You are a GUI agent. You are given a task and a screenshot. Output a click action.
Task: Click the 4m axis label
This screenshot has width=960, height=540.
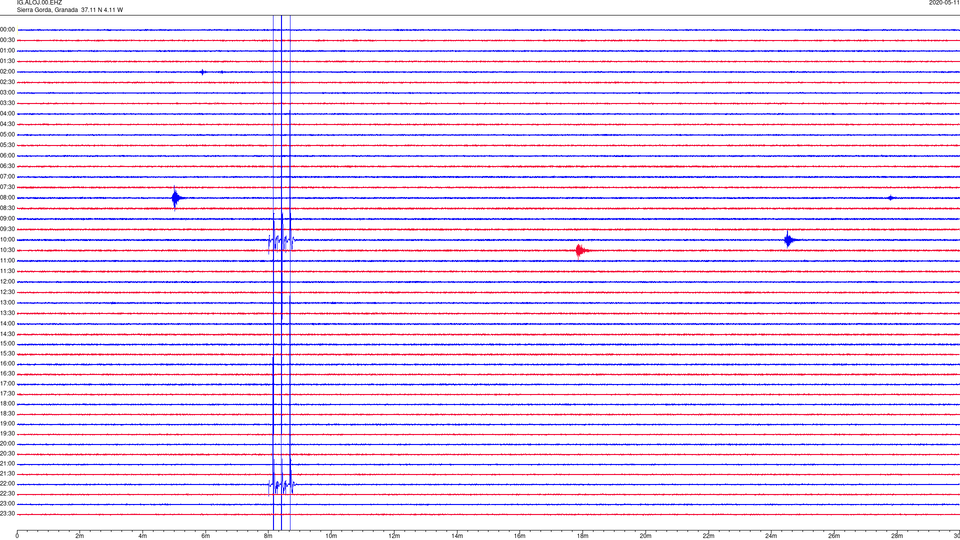click(143, 536)
